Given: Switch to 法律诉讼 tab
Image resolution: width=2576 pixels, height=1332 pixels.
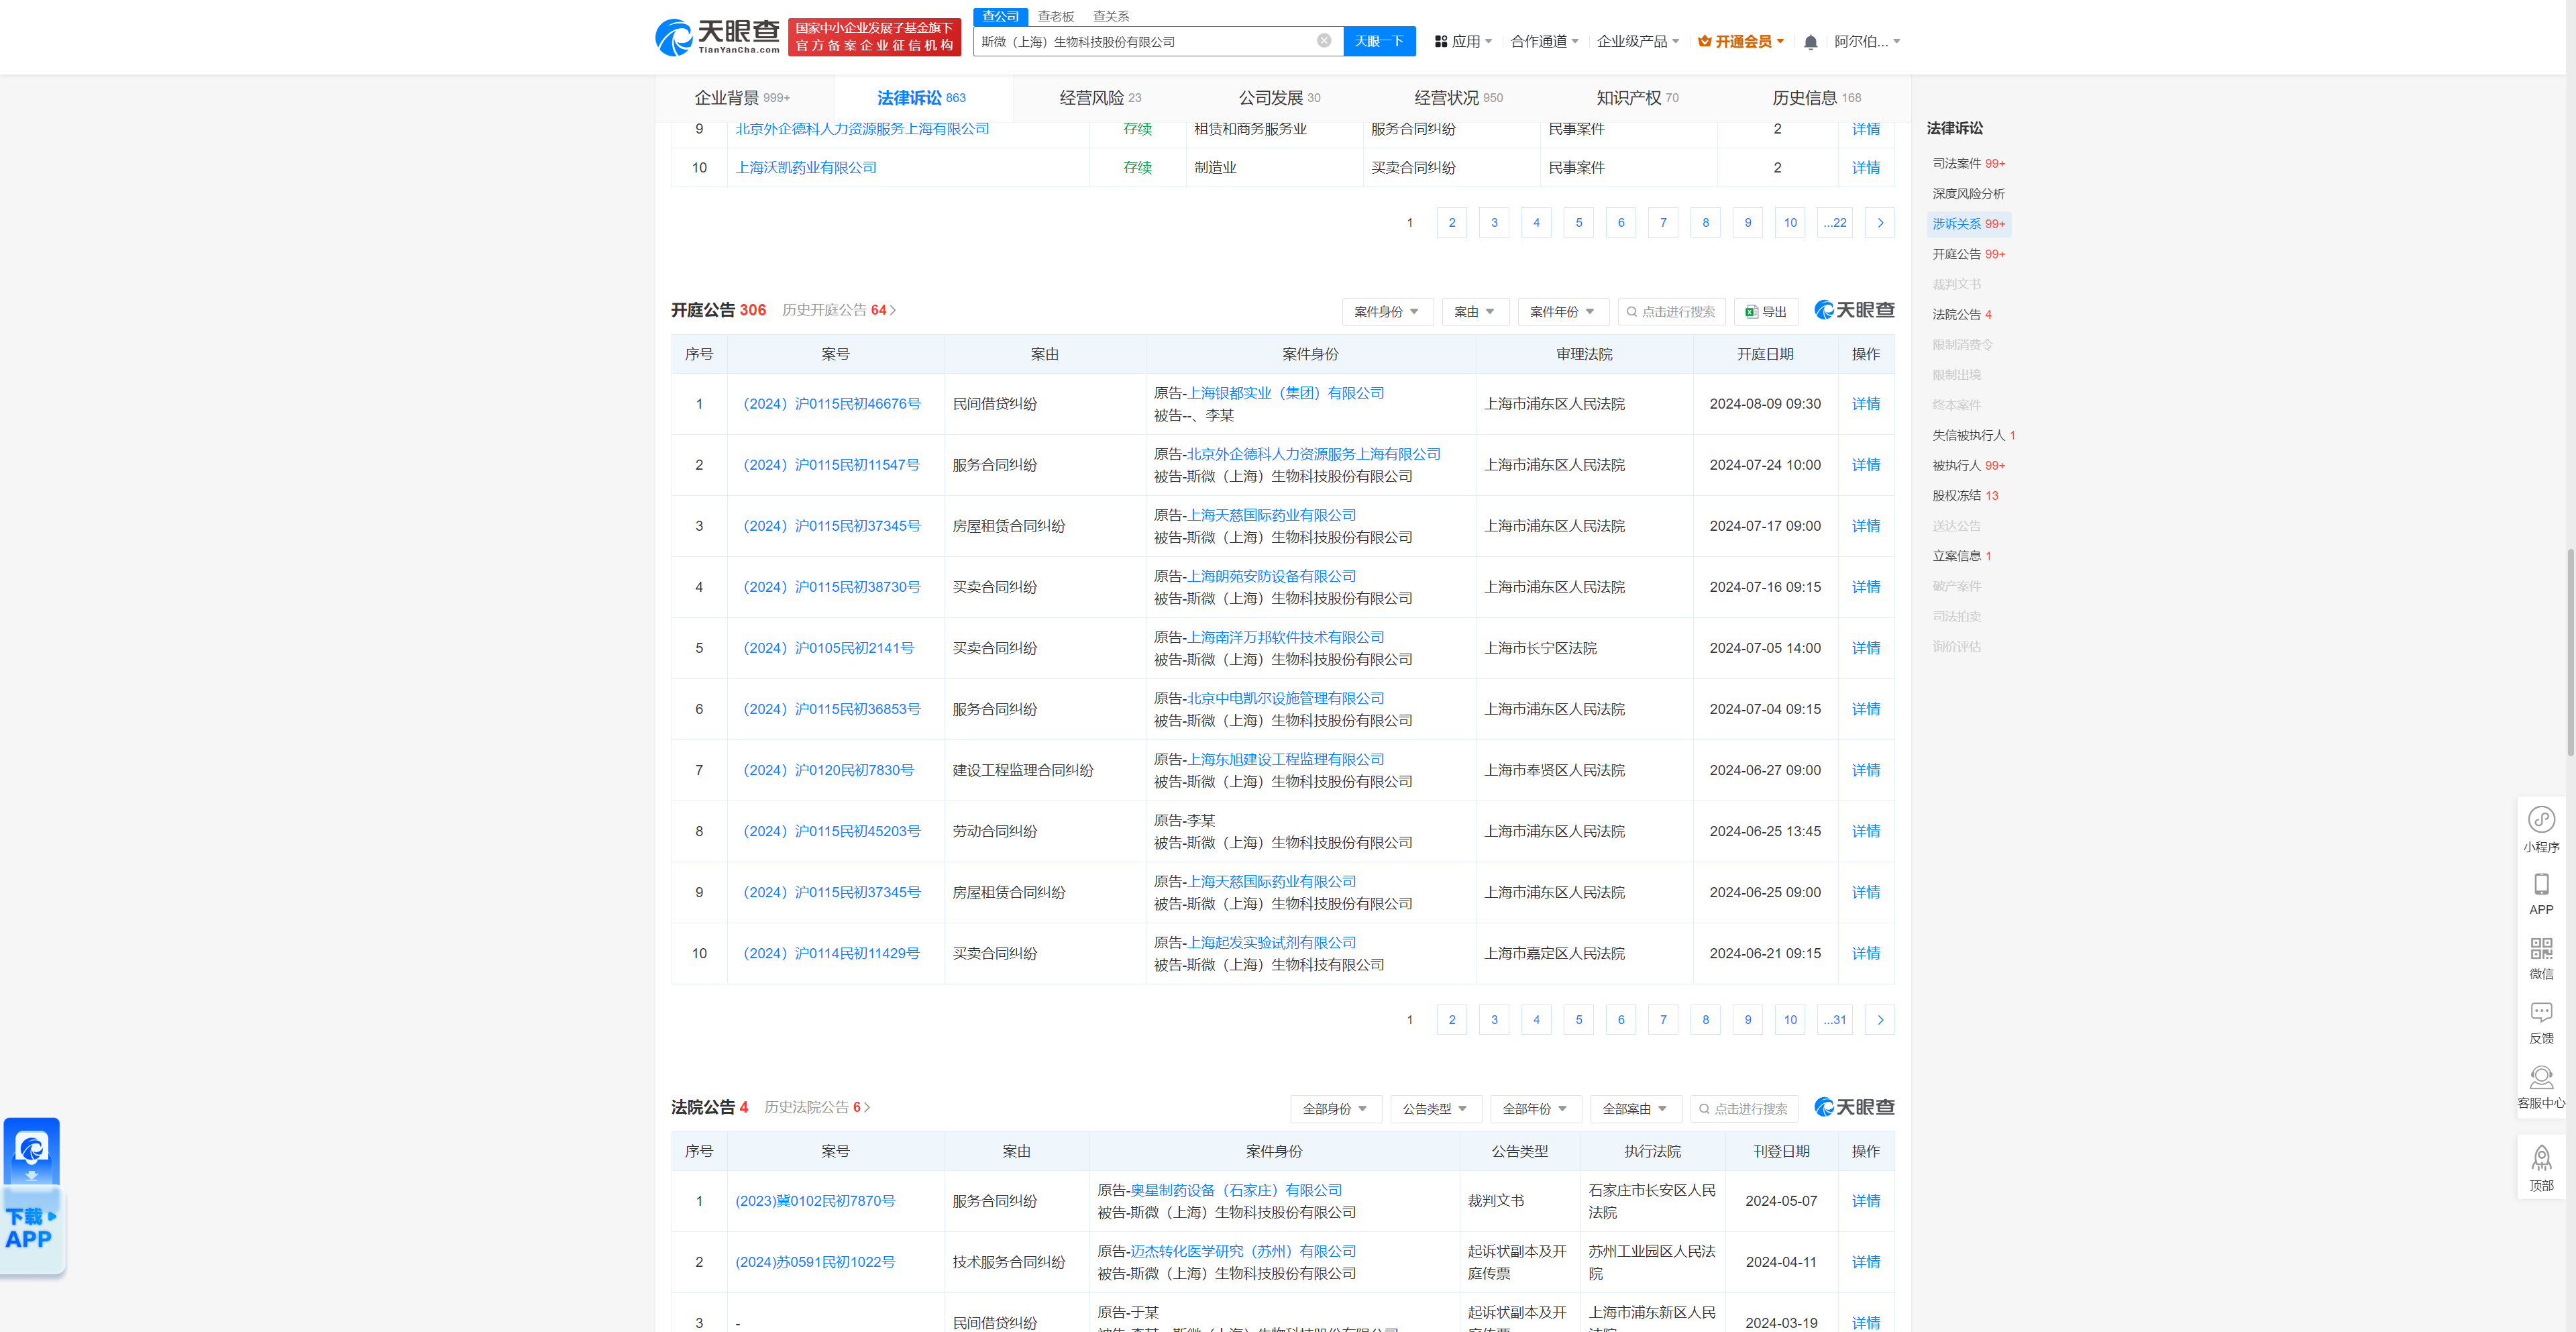Looking at the screenshot, I should tap(921, 98).
